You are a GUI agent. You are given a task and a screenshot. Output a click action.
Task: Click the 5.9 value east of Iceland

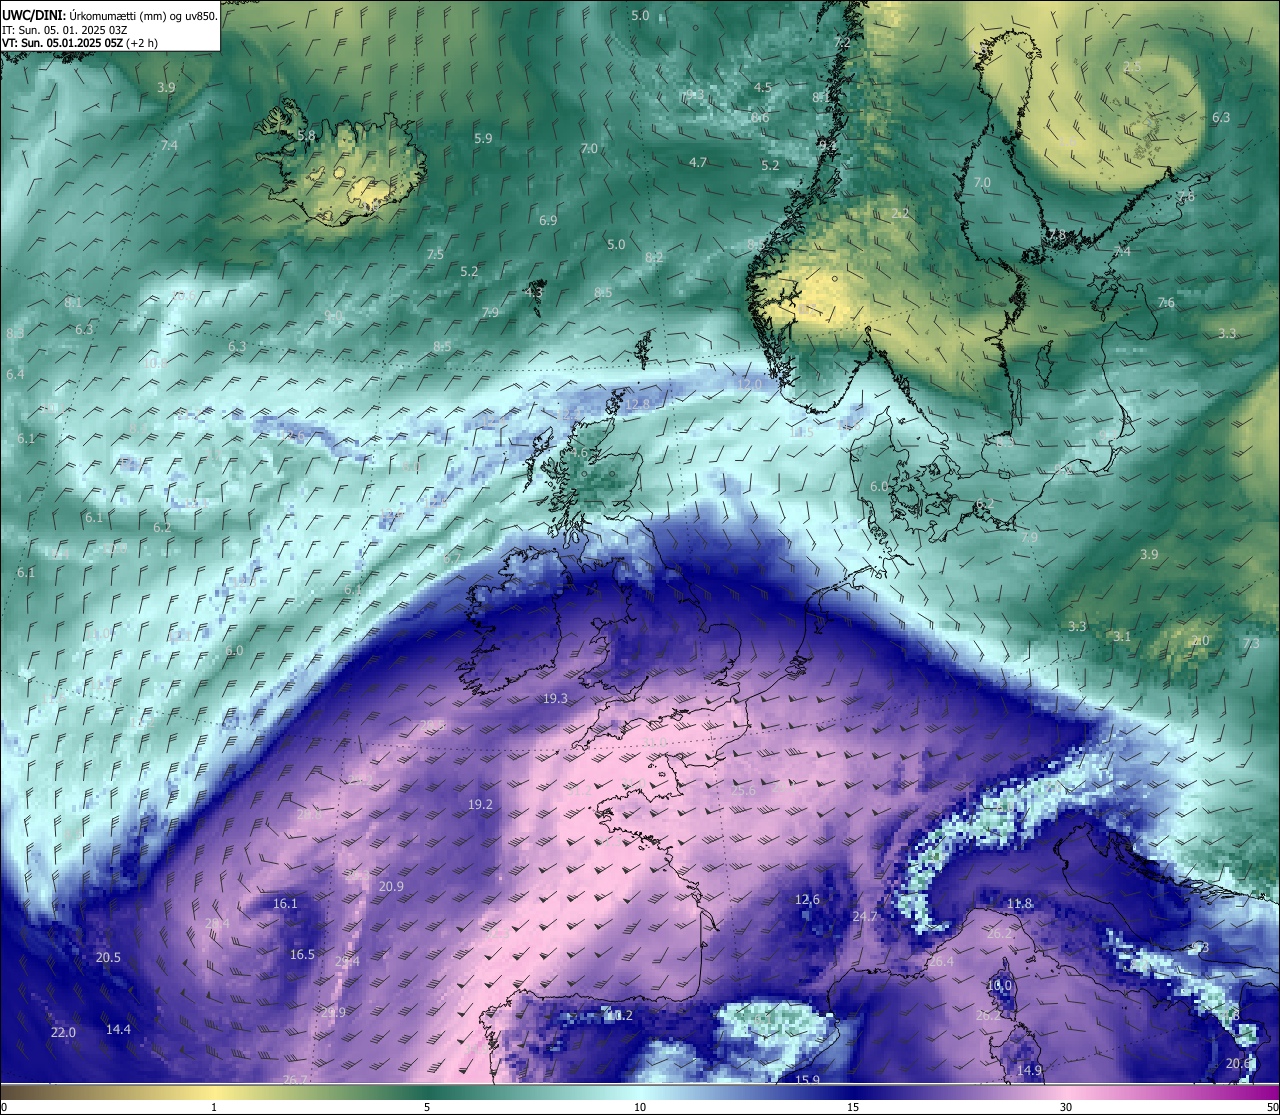pyautogui.click(x=483, y=138)
